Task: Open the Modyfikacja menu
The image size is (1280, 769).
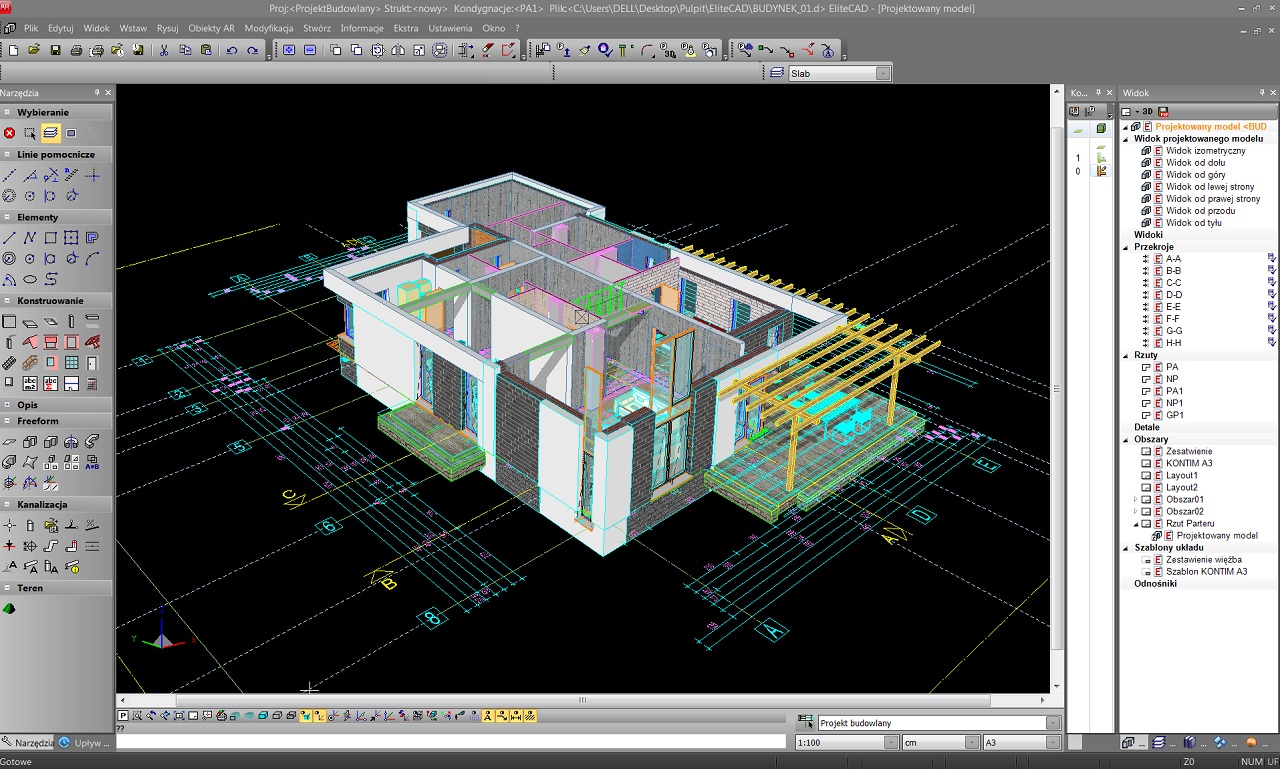Action: [269, 28]
